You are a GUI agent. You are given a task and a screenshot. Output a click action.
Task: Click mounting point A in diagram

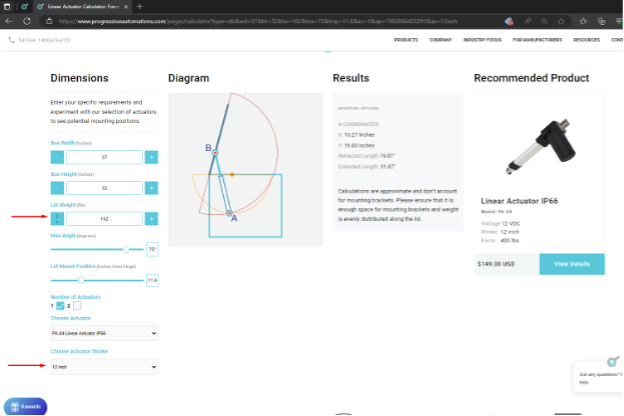(229, 214)
